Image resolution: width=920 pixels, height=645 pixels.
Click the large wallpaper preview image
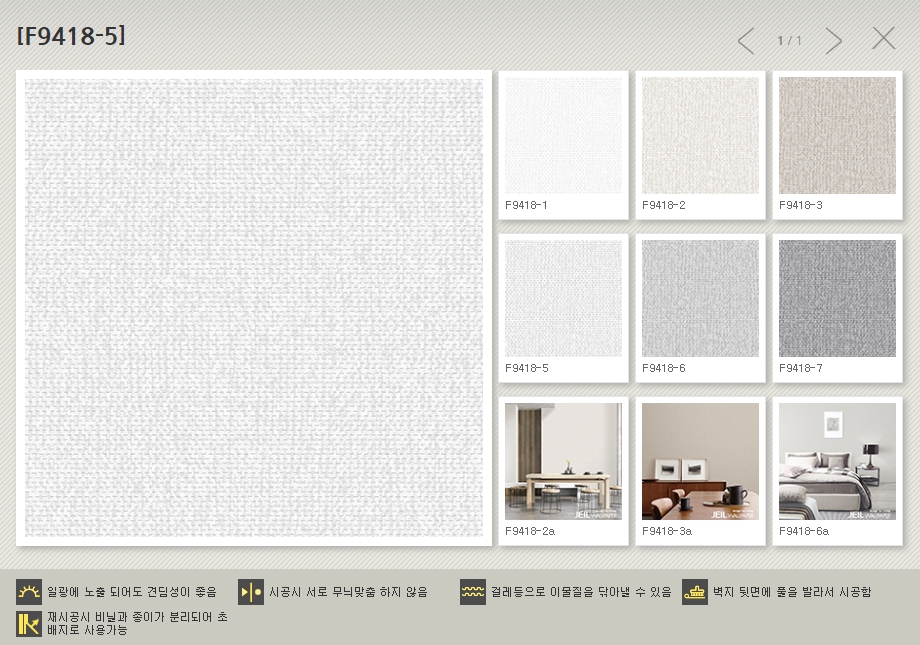[254, 308]
